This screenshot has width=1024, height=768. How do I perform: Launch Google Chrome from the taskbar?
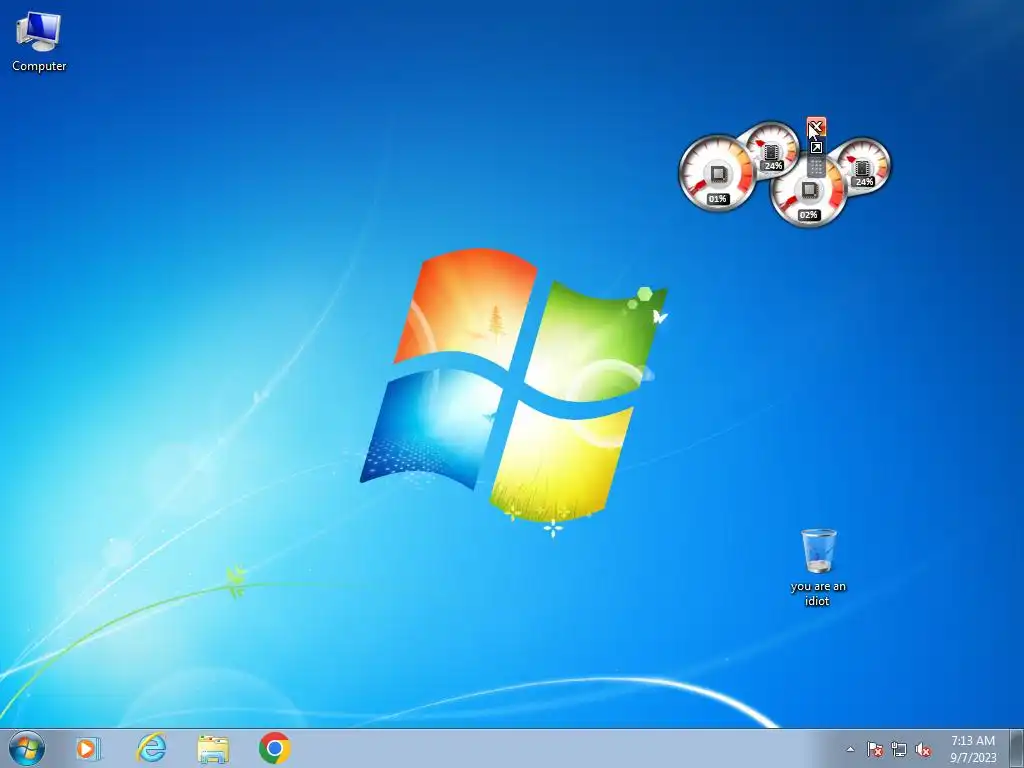pyautogui.click(x=274, y=748)
